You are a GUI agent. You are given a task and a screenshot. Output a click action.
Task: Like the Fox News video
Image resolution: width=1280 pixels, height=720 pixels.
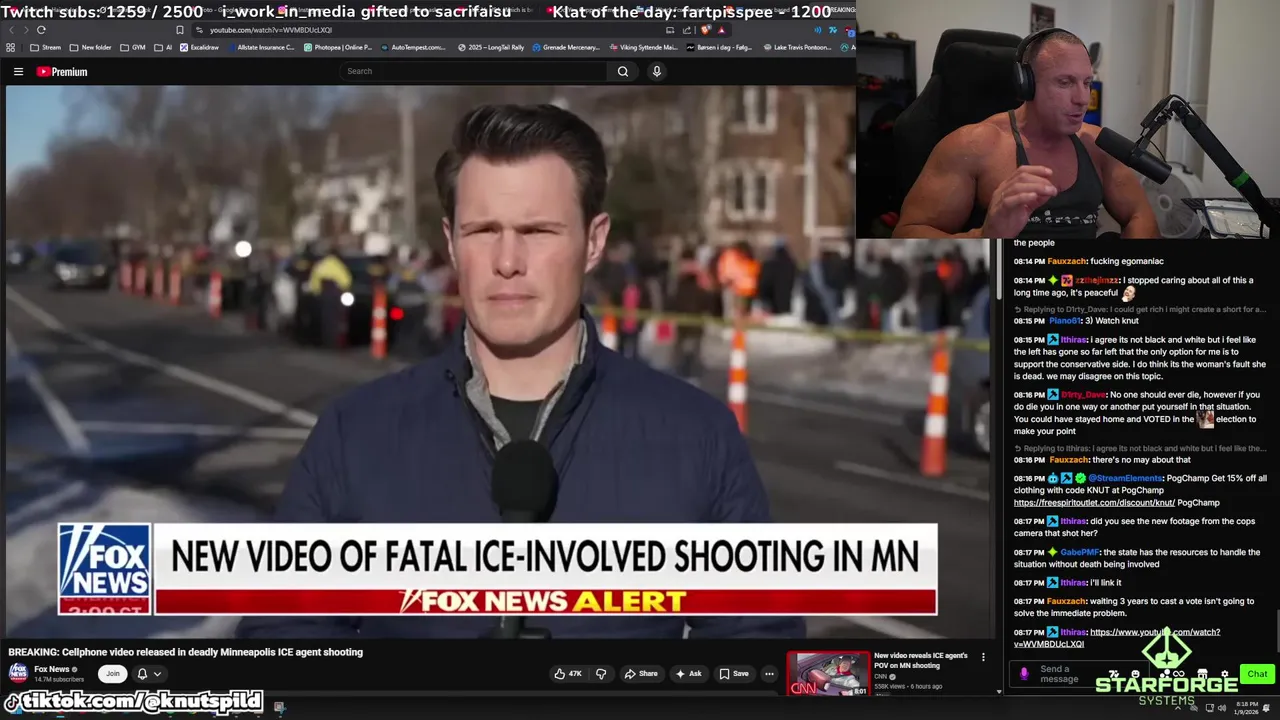568,674
